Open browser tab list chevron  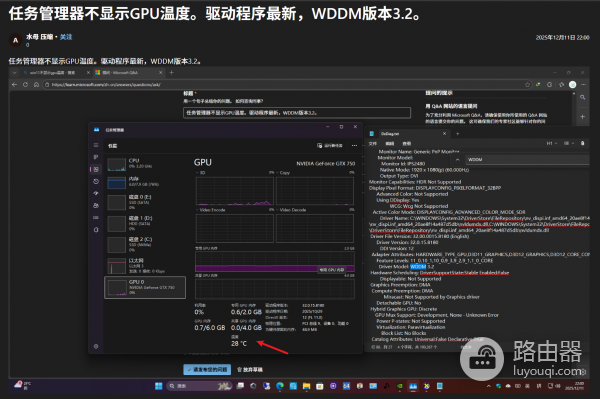coord(15,72)
